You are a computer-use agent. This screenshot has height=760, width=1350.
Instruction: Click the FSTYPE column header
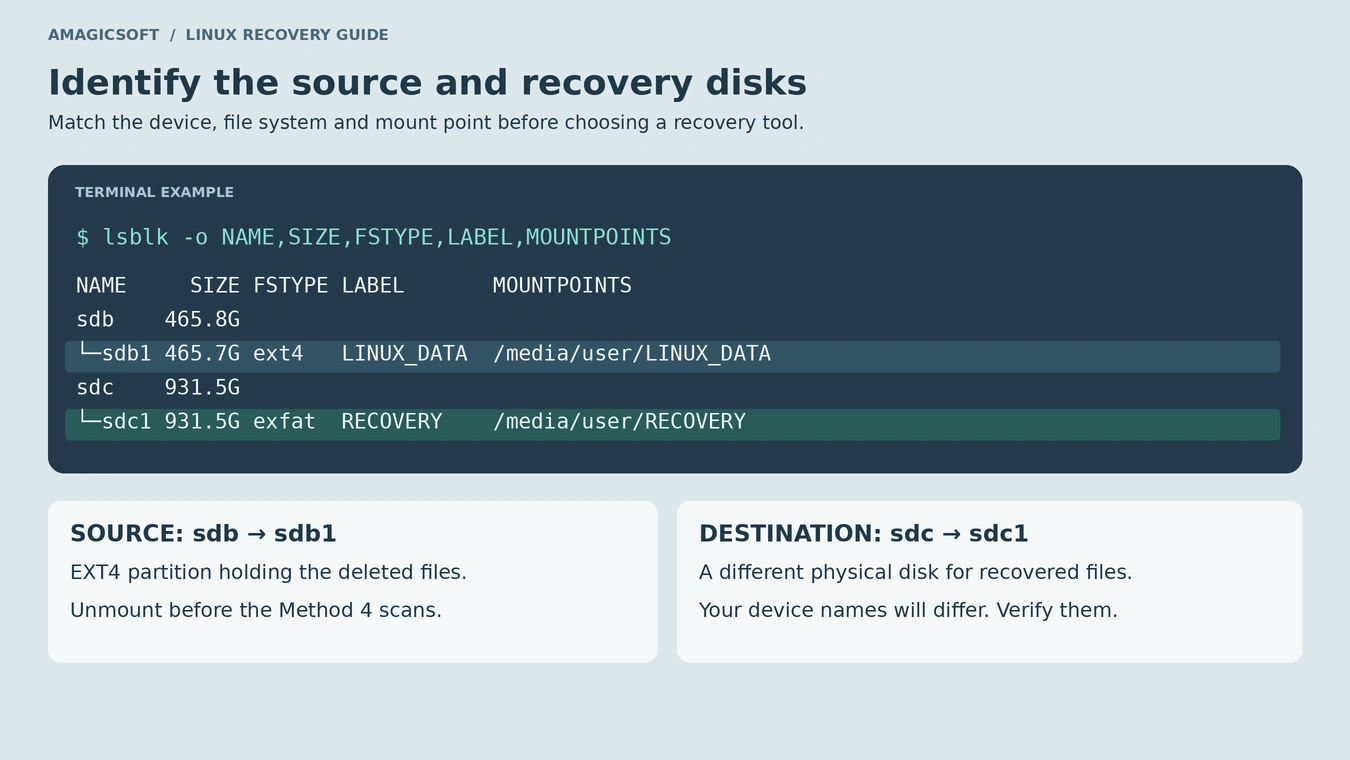(x=291, y=286)
